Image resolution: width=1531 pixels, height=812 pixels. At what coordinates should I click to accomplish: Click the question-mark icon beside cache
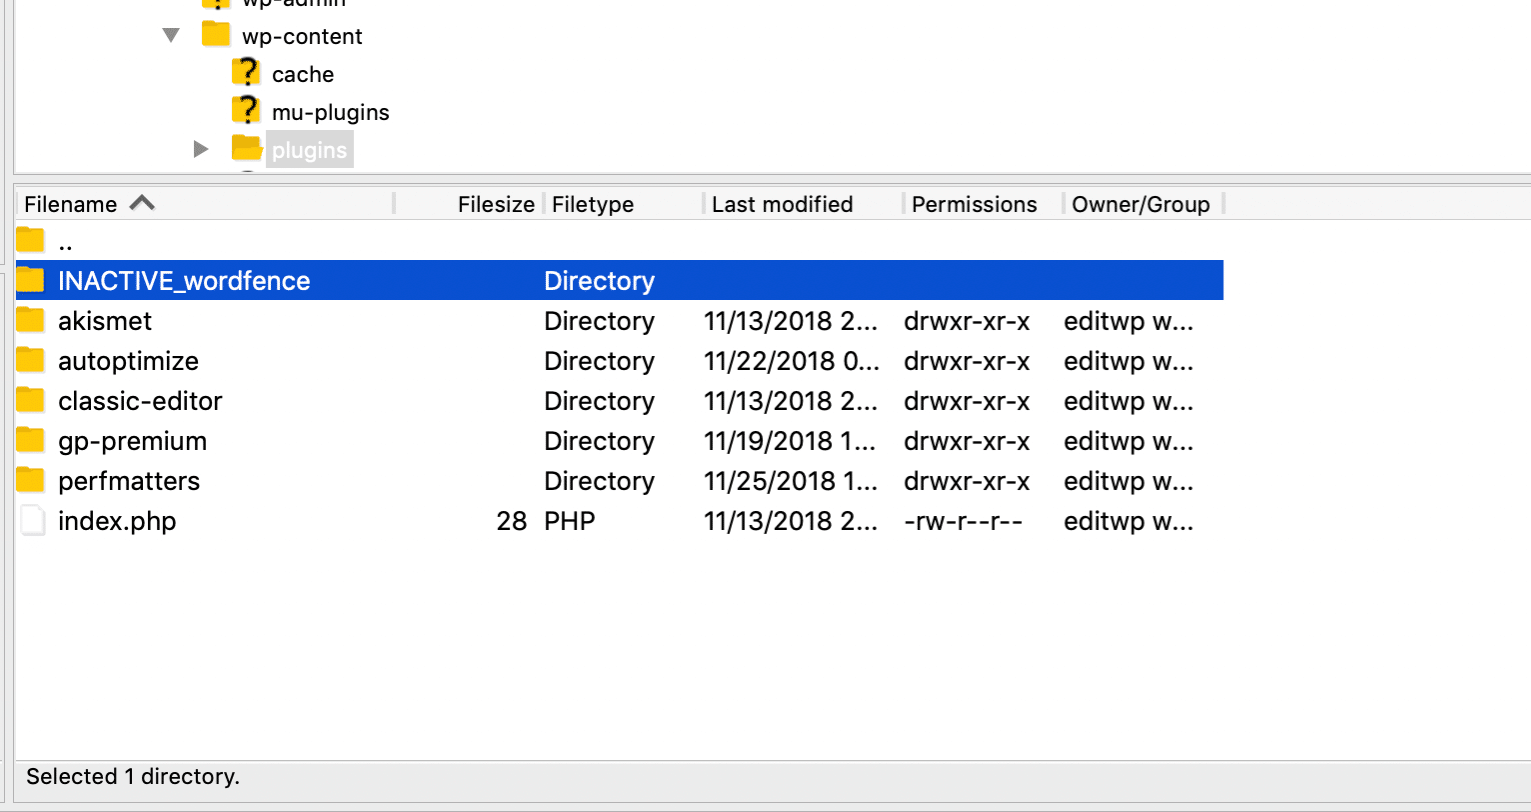tap(246, 72)
